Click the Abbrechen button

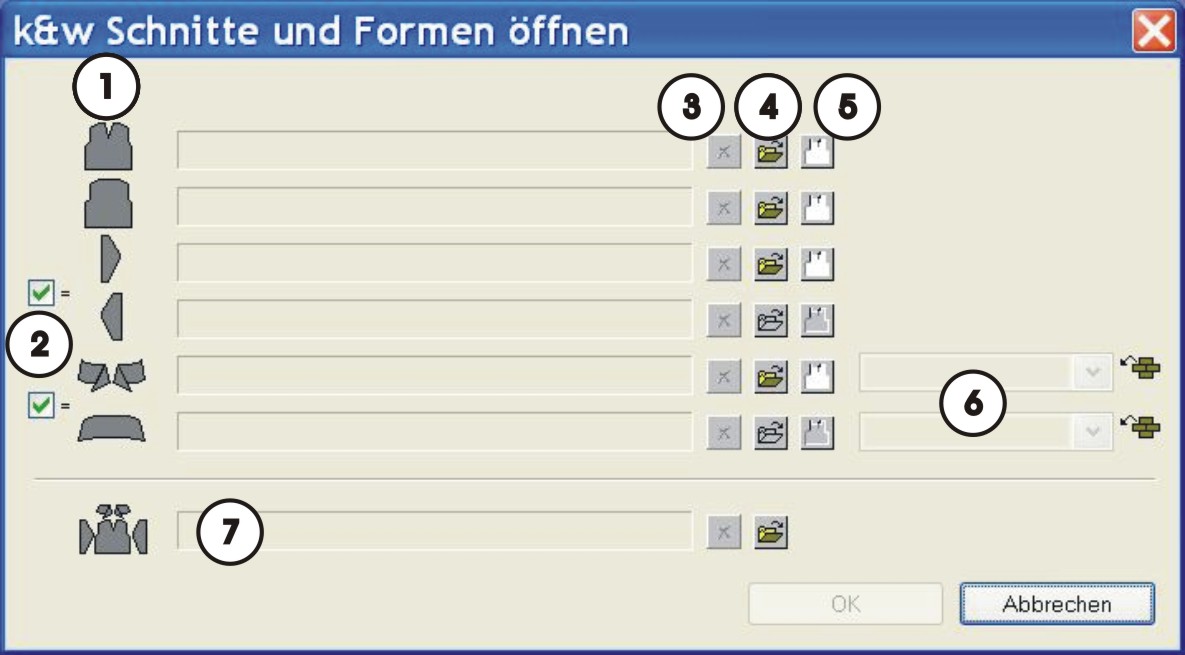point(1057,604)
